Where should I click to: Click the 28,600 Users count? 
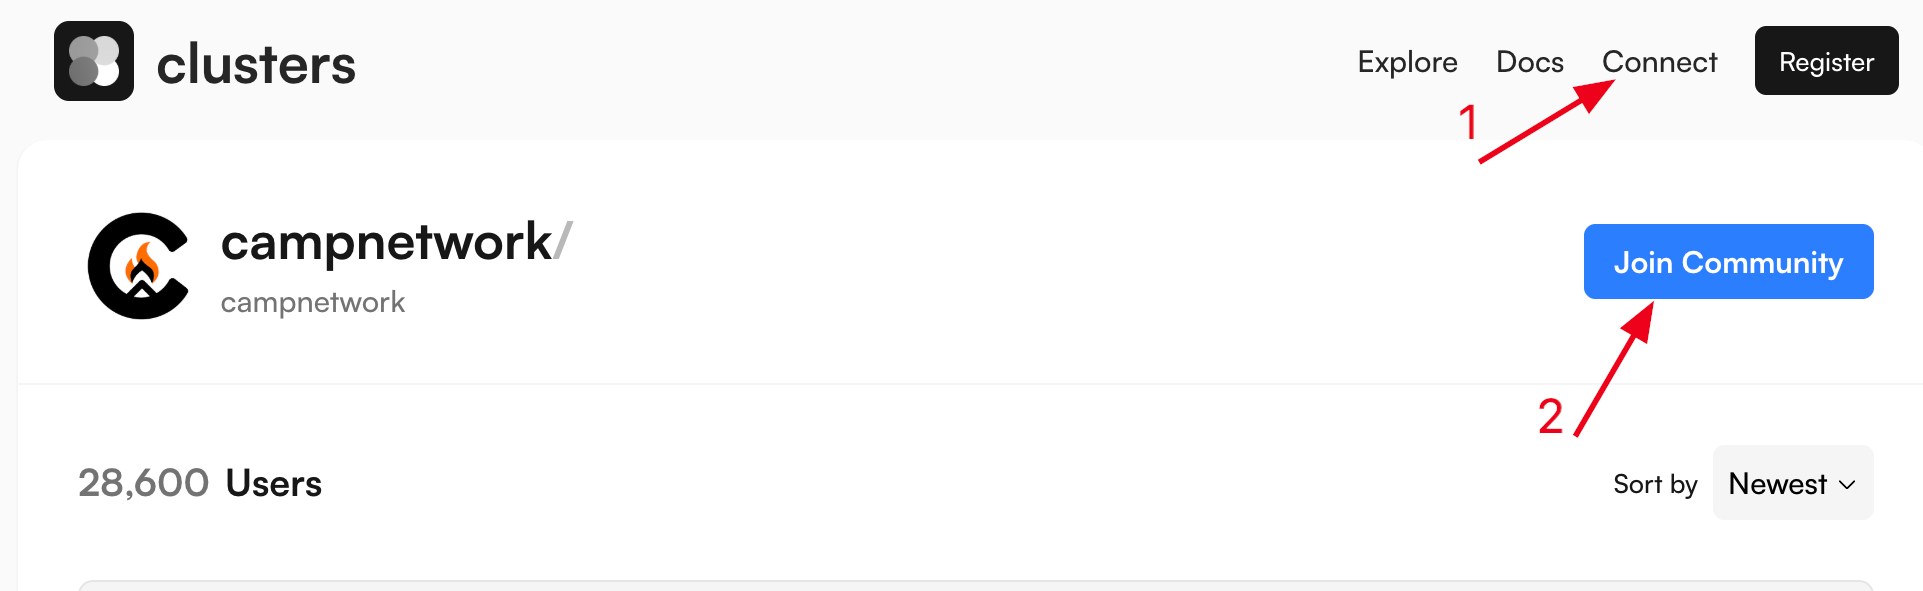pyautogui.click(x=200, y=483)
